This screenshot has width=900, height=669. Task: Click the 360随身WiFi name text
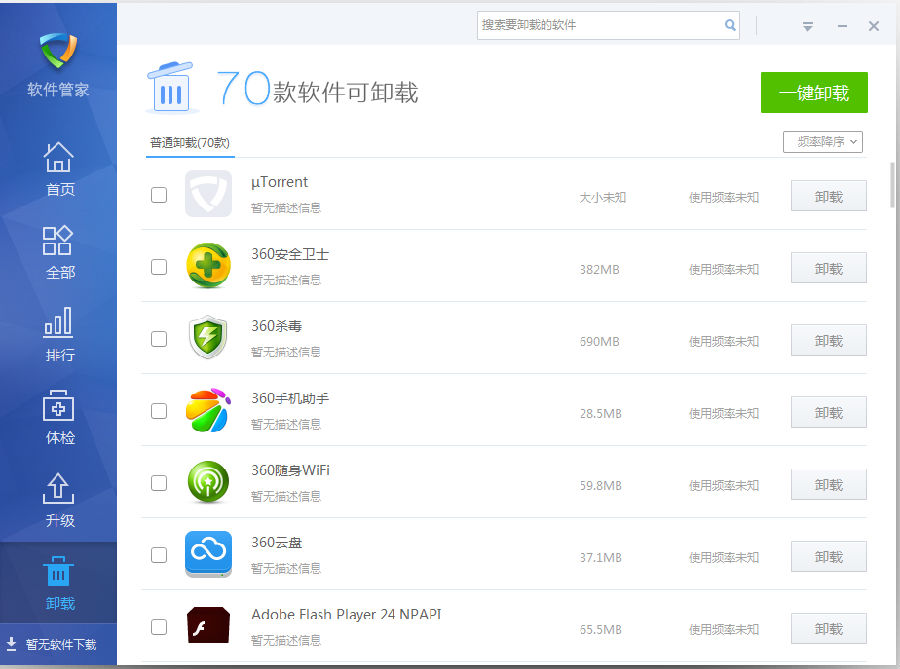(290, 470)
